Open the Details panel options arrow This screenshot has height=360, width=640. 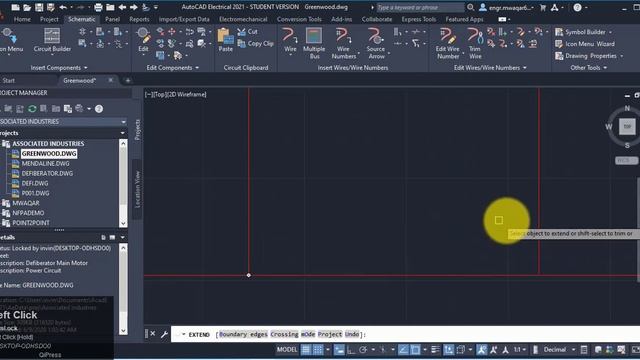[122, 237]
